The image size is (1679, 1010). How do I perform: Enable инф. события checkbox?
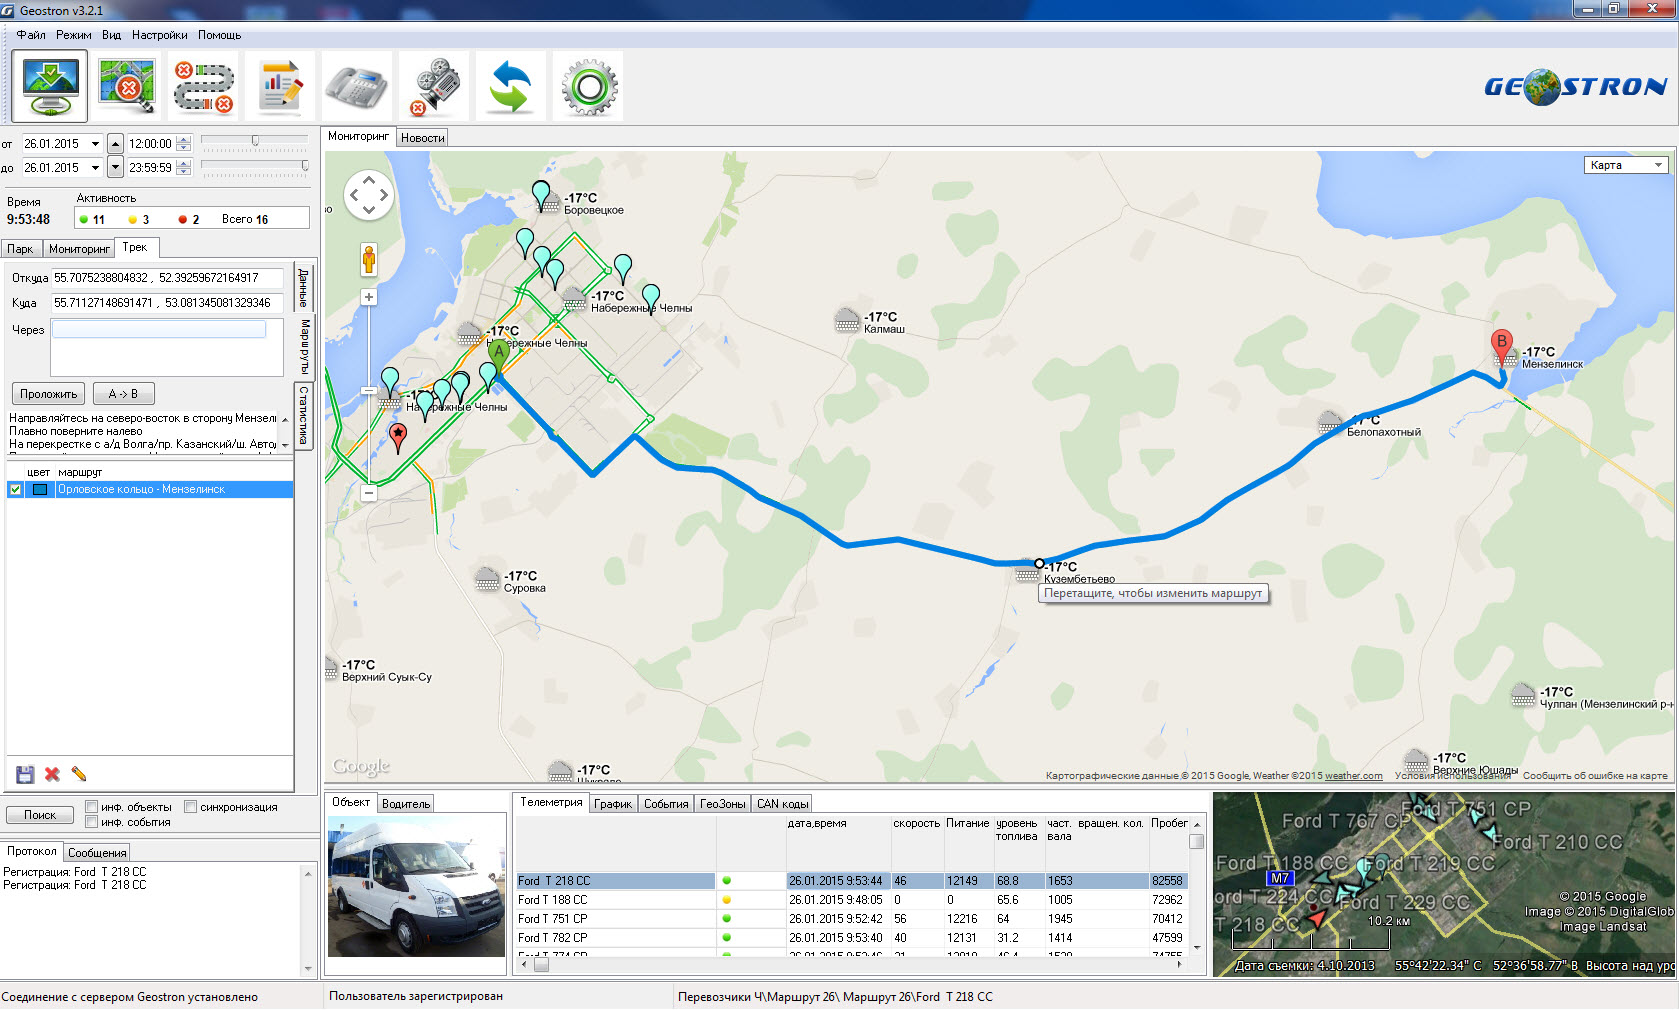click(x=91, y=822)
